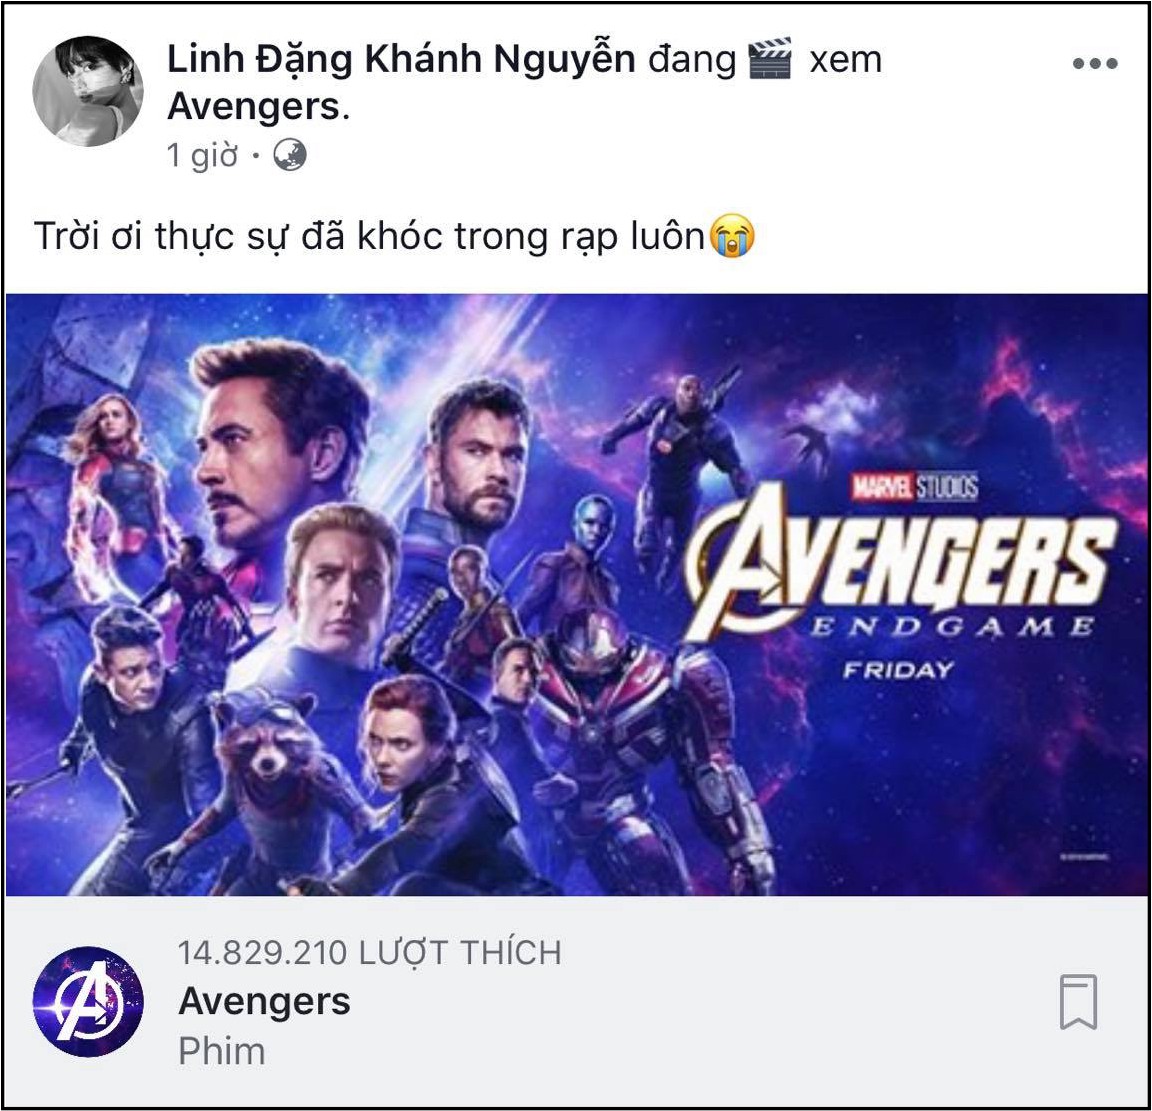Open the poster's round profile picture

tap(88, 92)
